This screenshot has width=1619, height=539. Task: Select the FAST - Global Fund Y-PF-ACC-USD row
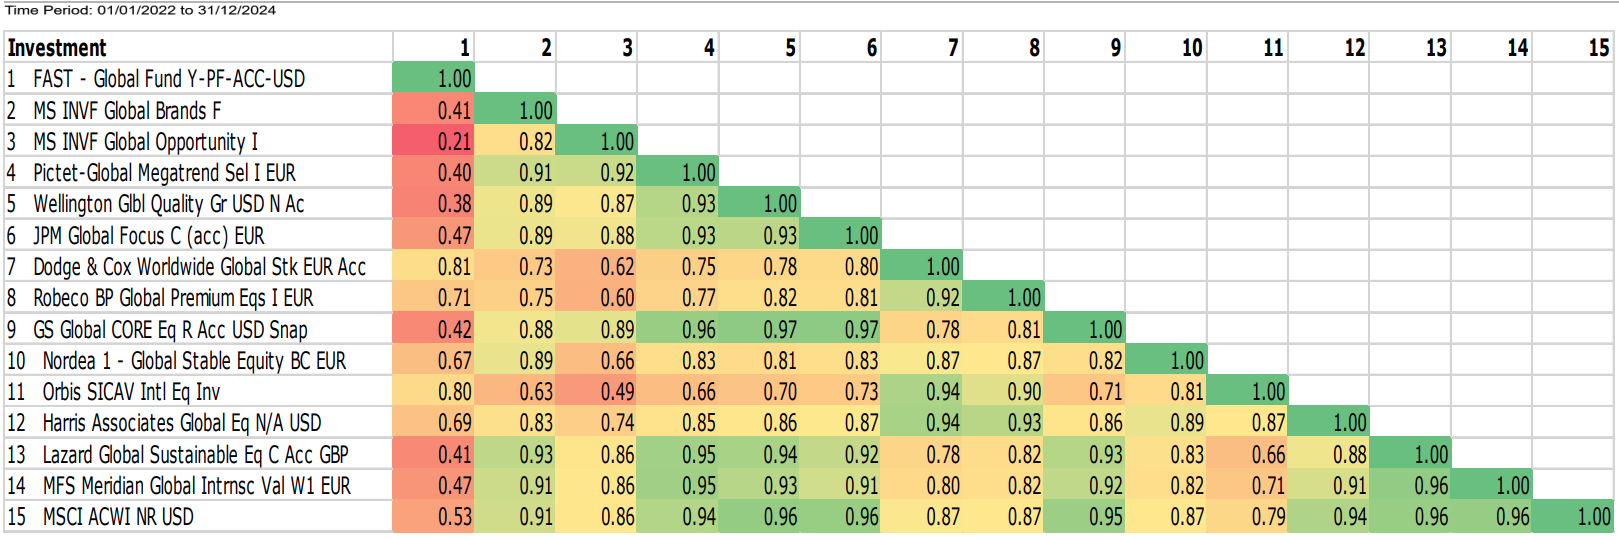168,79
